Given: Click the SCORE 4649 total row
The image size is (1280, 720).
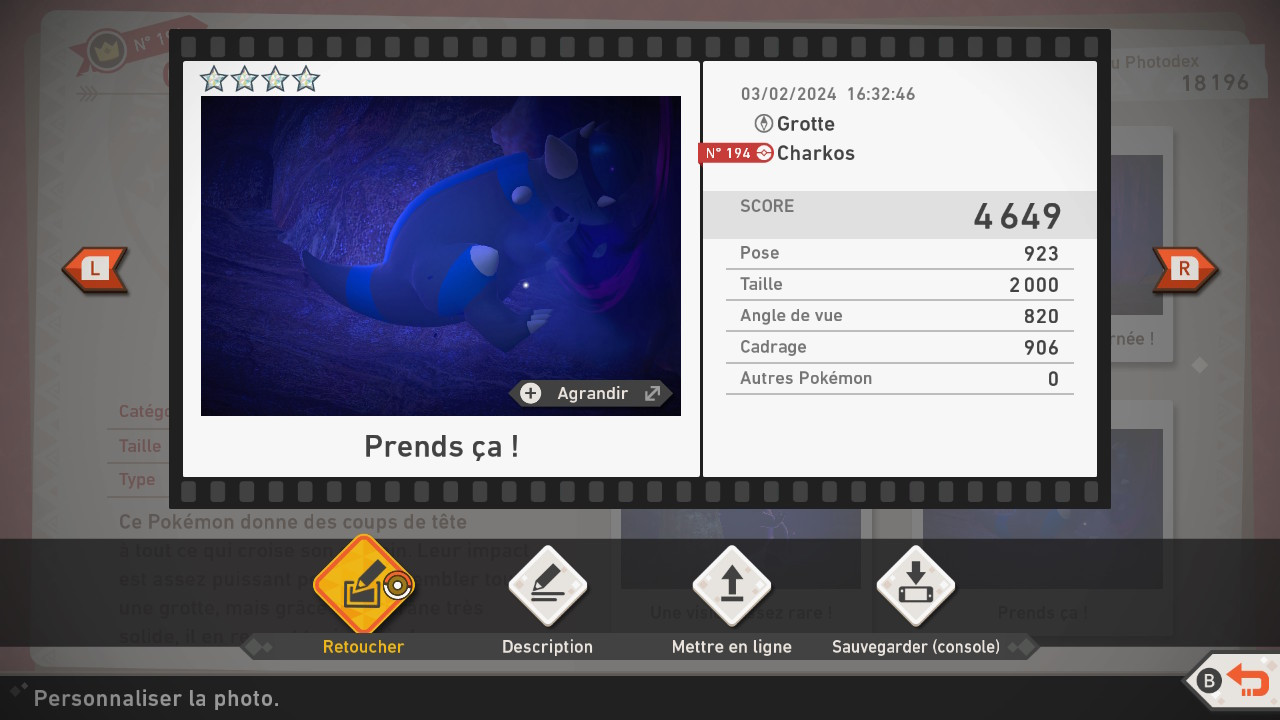Looking at the screenshot, I should pos(899,215).
